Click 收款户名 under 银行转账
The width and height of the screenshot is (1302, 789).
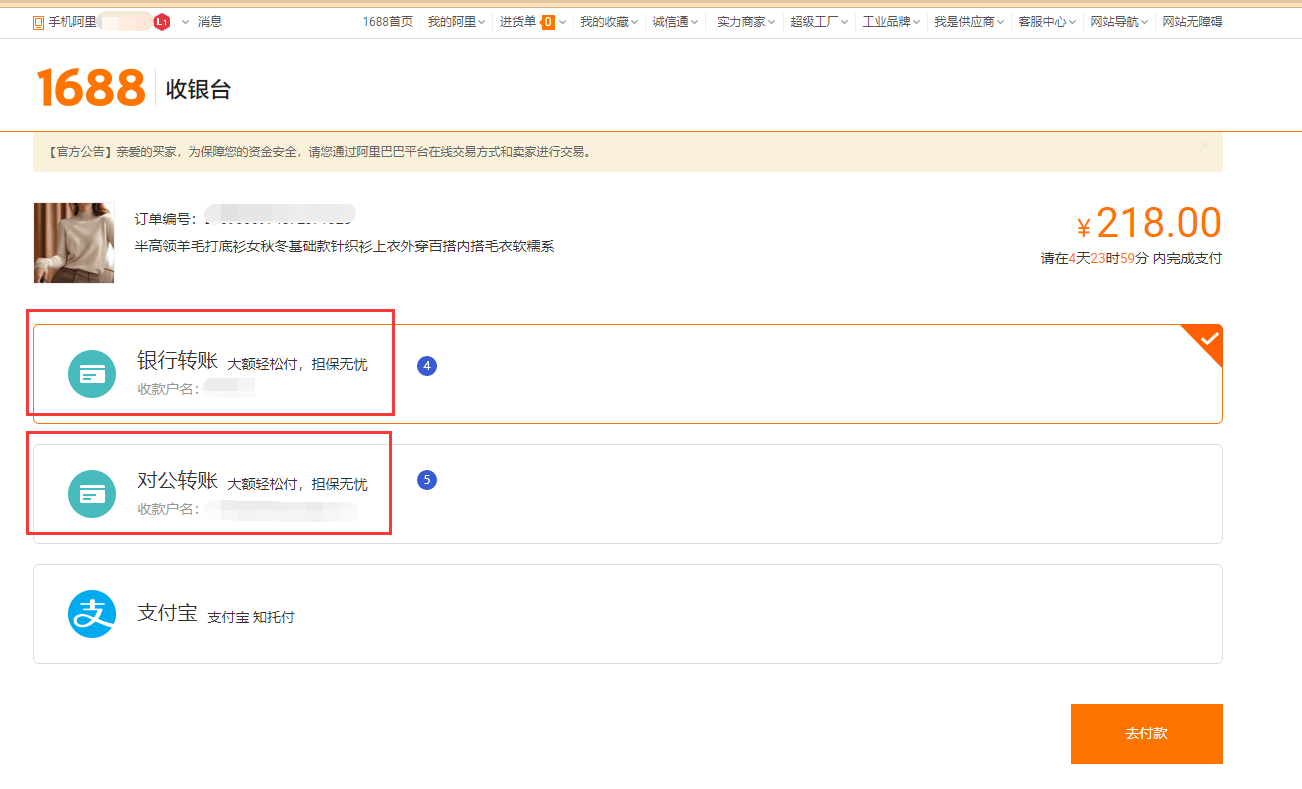click(168, 389)
